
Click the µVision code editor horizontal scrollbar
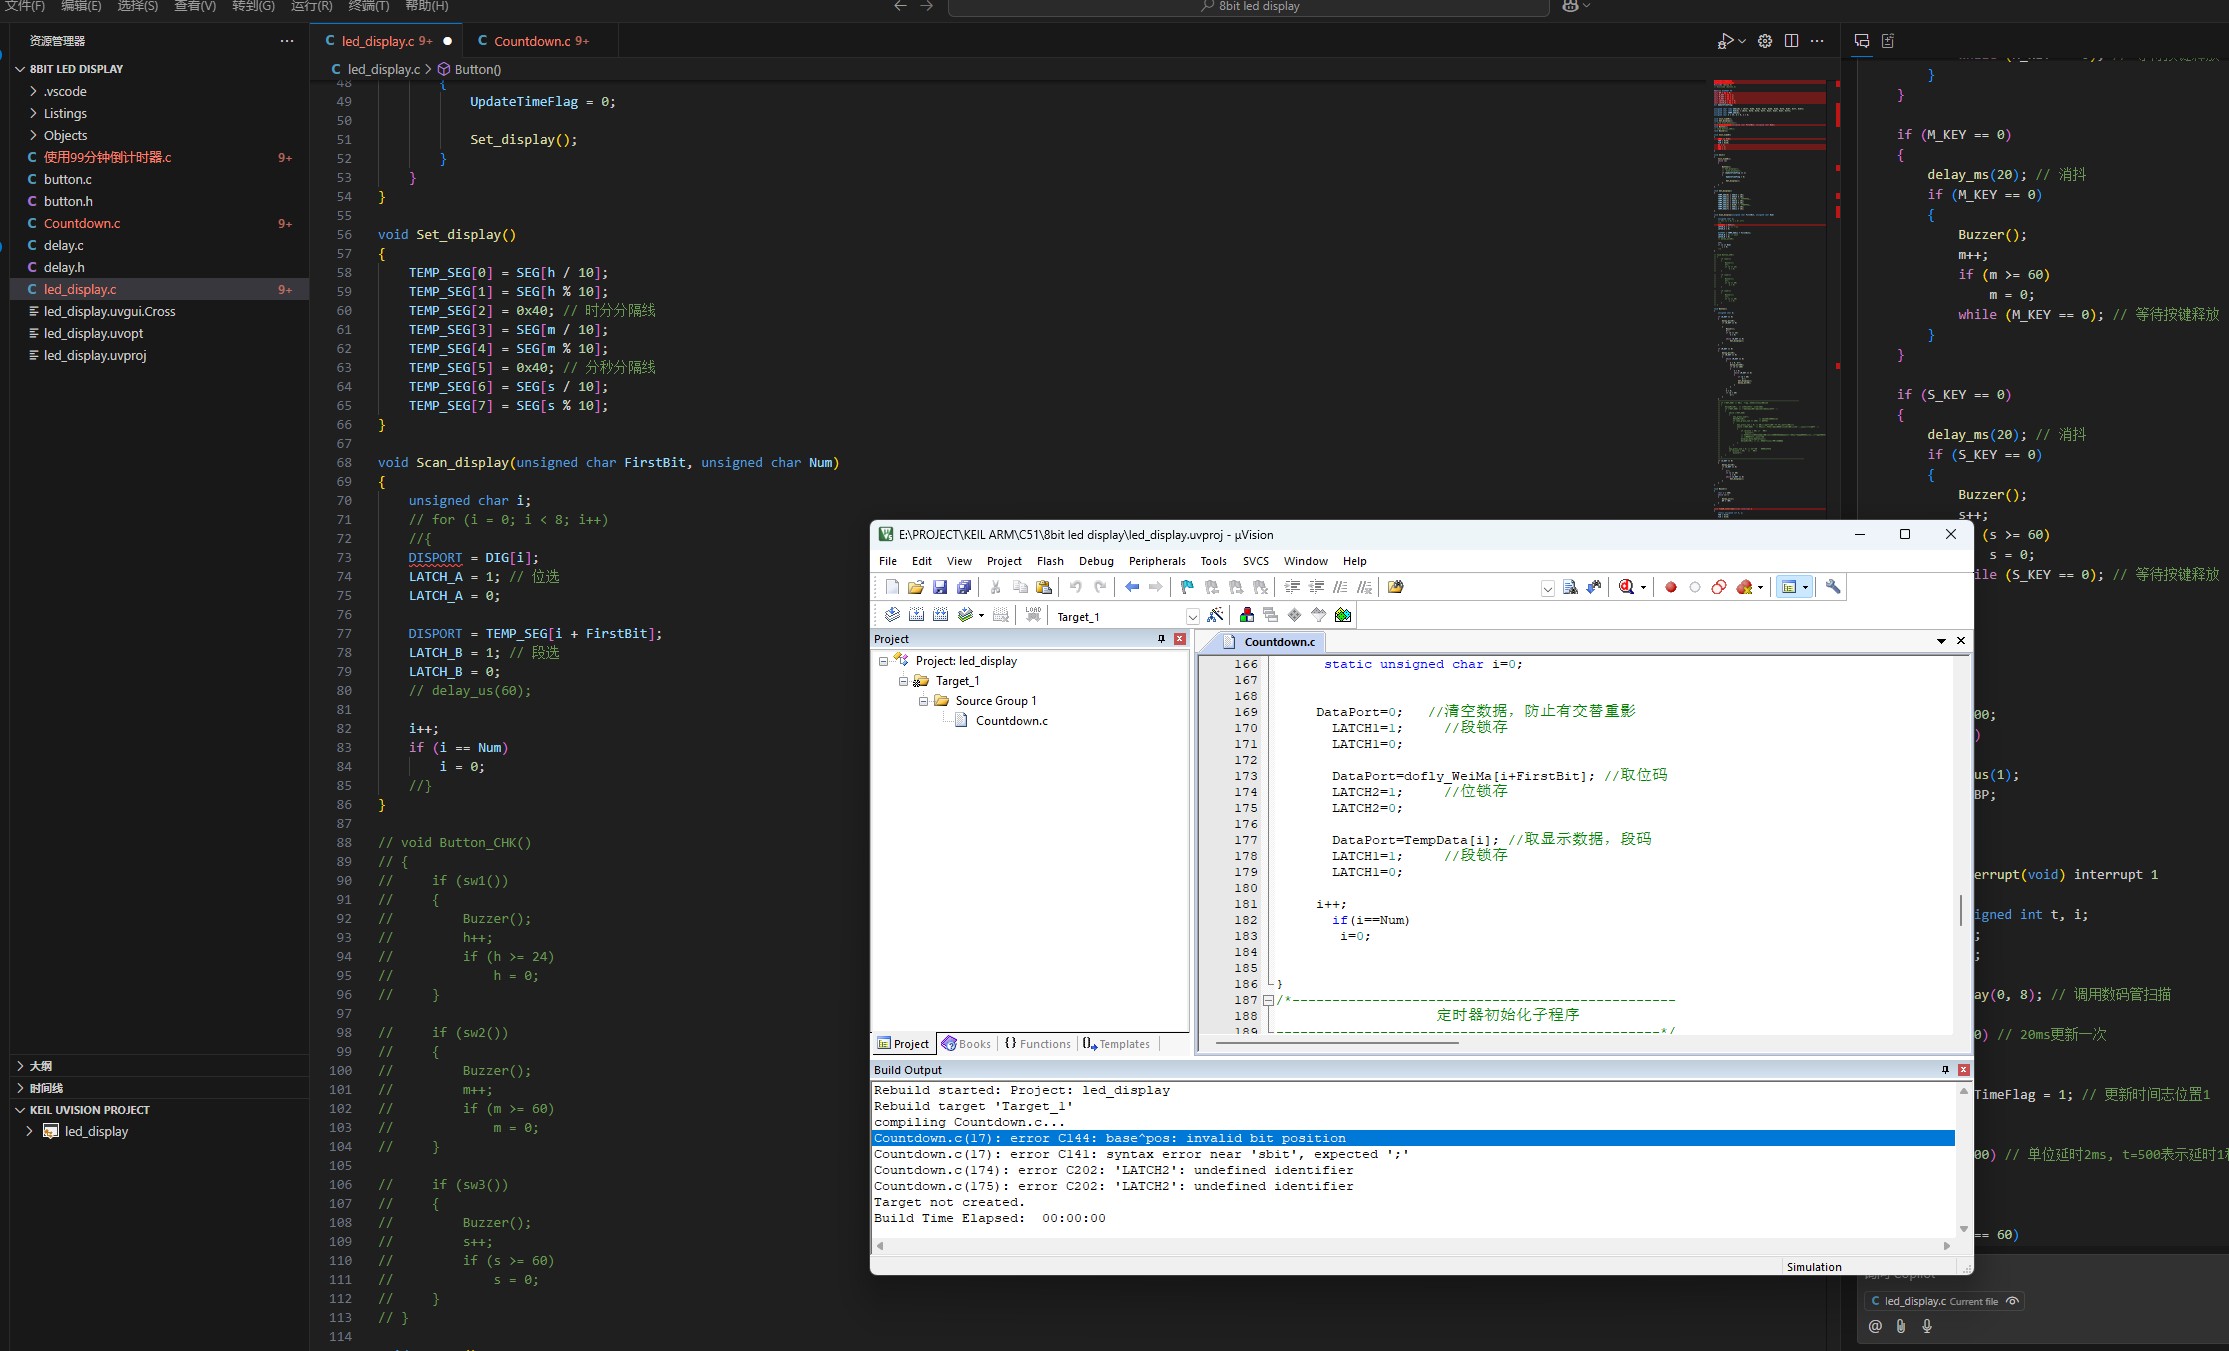click(x=1336, y=1043)
